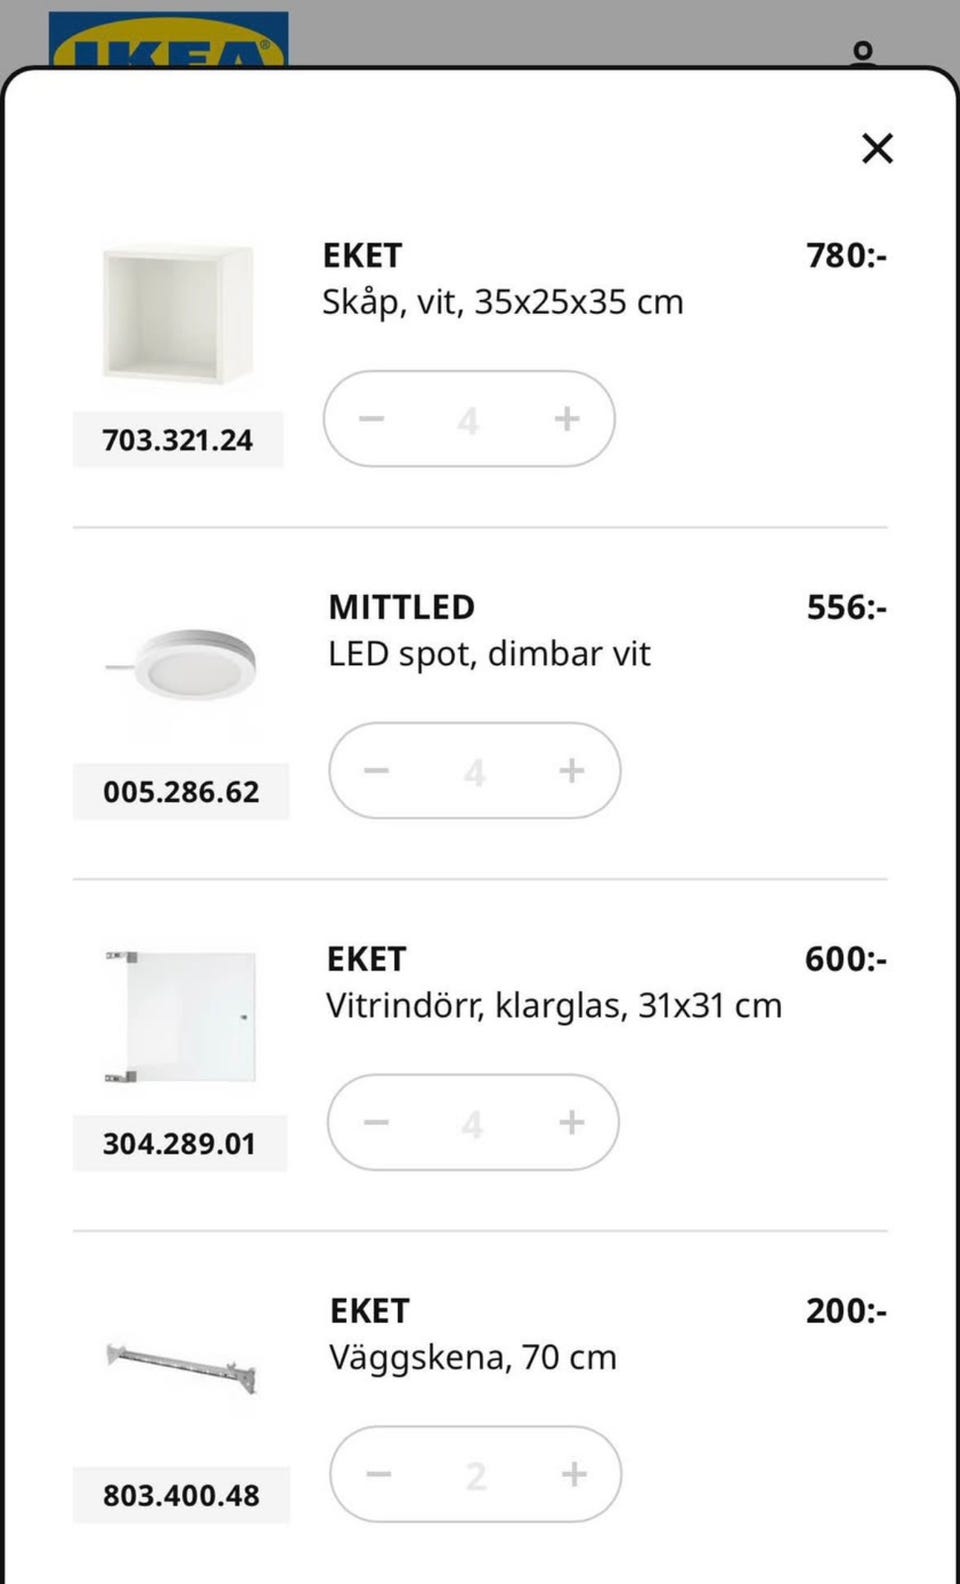960x1584 pixels.
Task: Click article number 005.286.62
Action: tap(181, 791)
